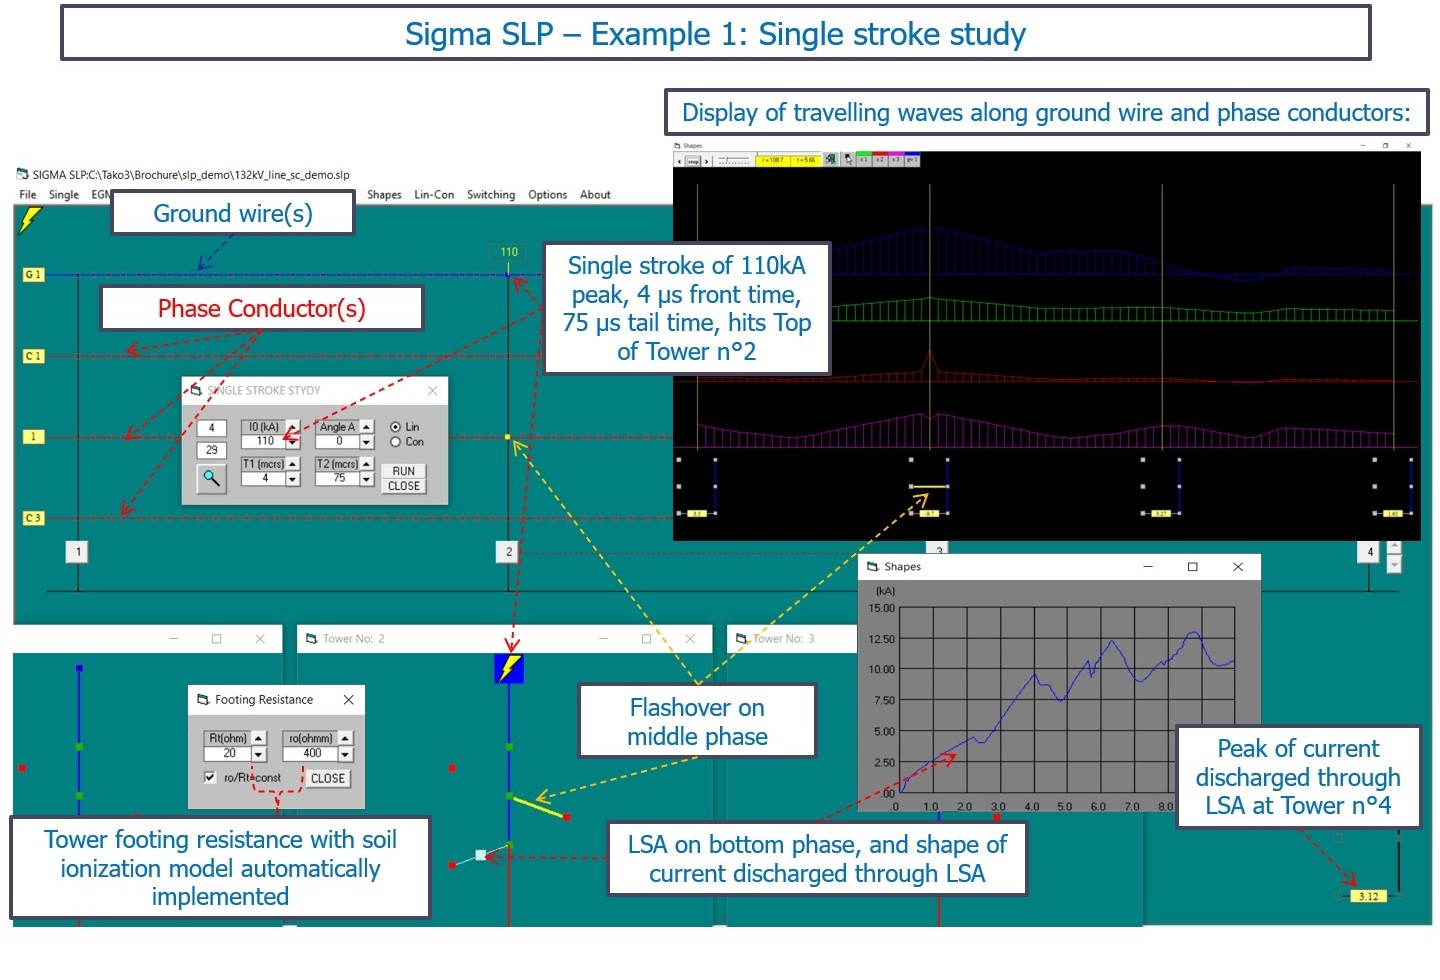Image resolution: width=1440 pixels, height=980 pixels.
Task: Open the Switching menu
Action: pos(491,194)
